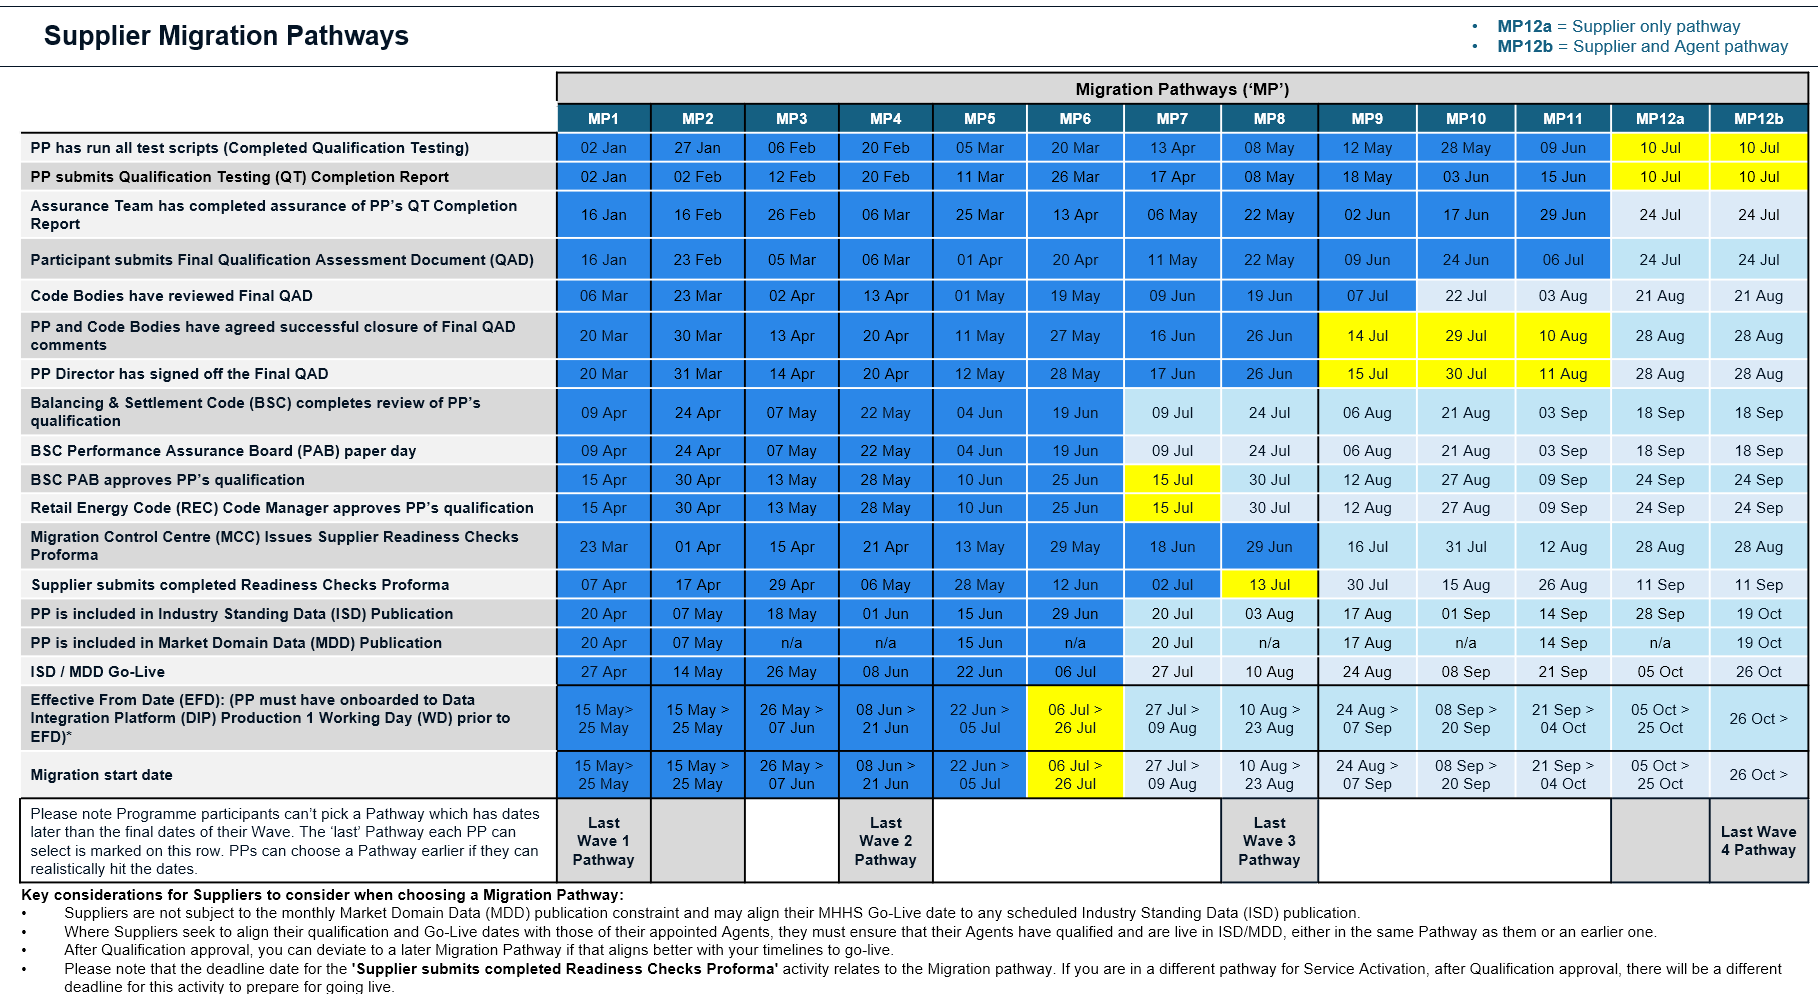Screen dimensions: 1818x994
Task: Click the yellow "30 Jul" cell under MP10
Action: [1466, 374]
